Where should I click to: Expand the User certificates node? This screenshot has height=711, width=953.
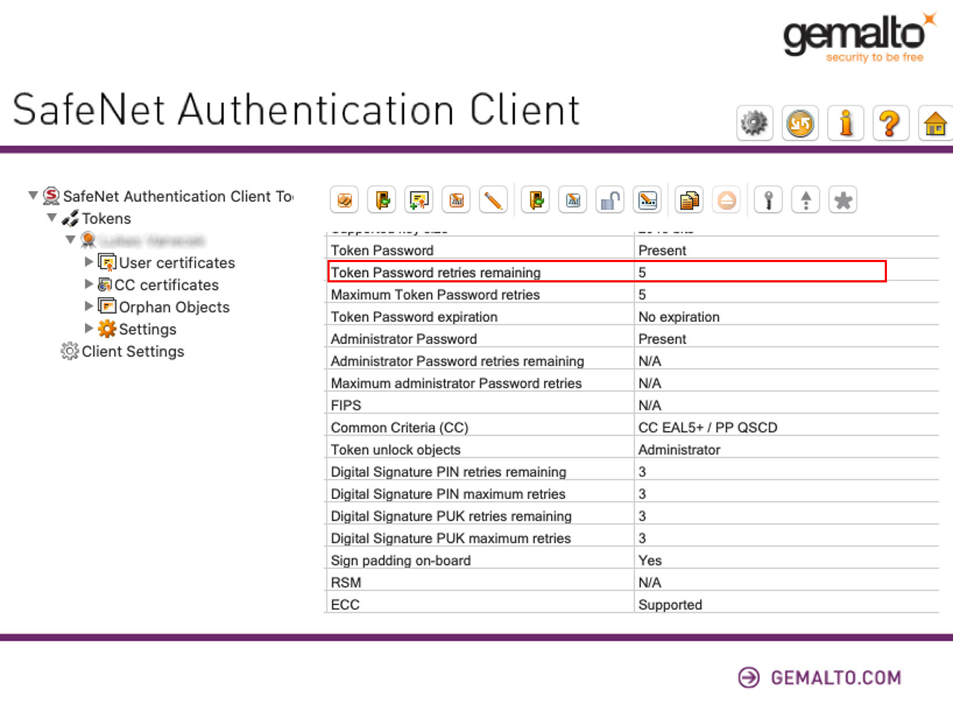tap(89, 262)
